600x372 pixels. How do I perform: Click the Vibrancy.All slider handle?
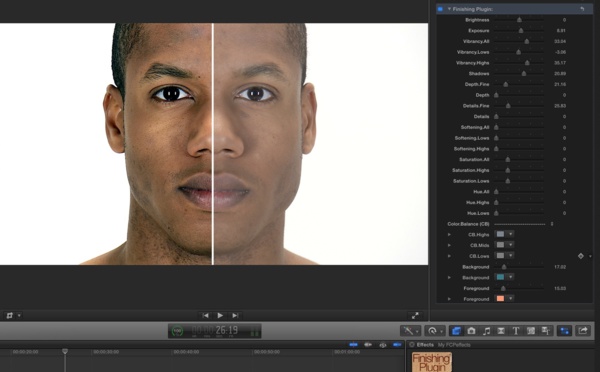(527, 41)
